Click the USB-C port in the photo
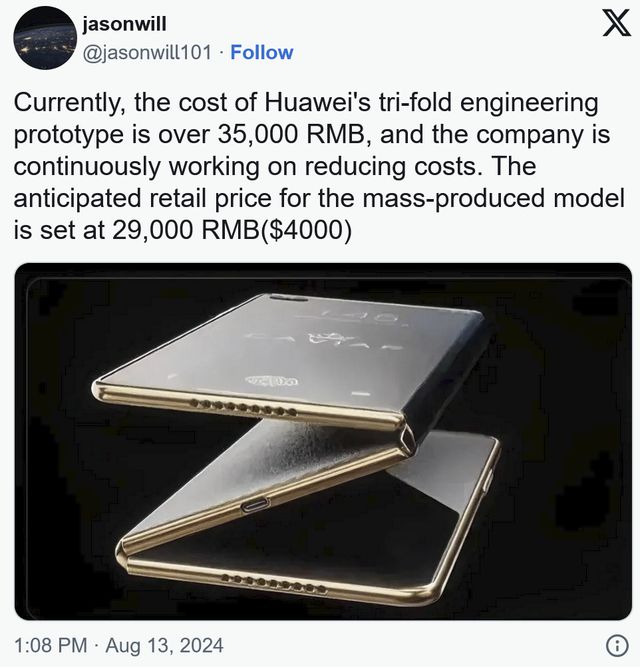Viewport: 640px width, 667px height. (256, 505)
